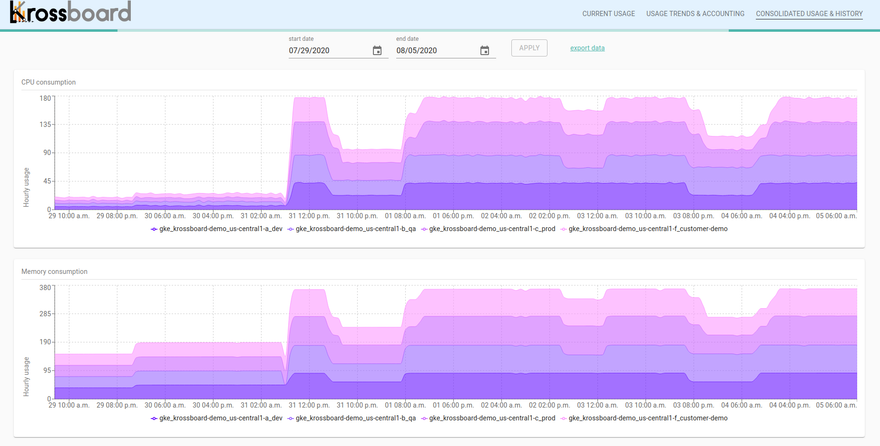Click the Krossboard logo
Screen dimensions: 880x446
(70, 13)
